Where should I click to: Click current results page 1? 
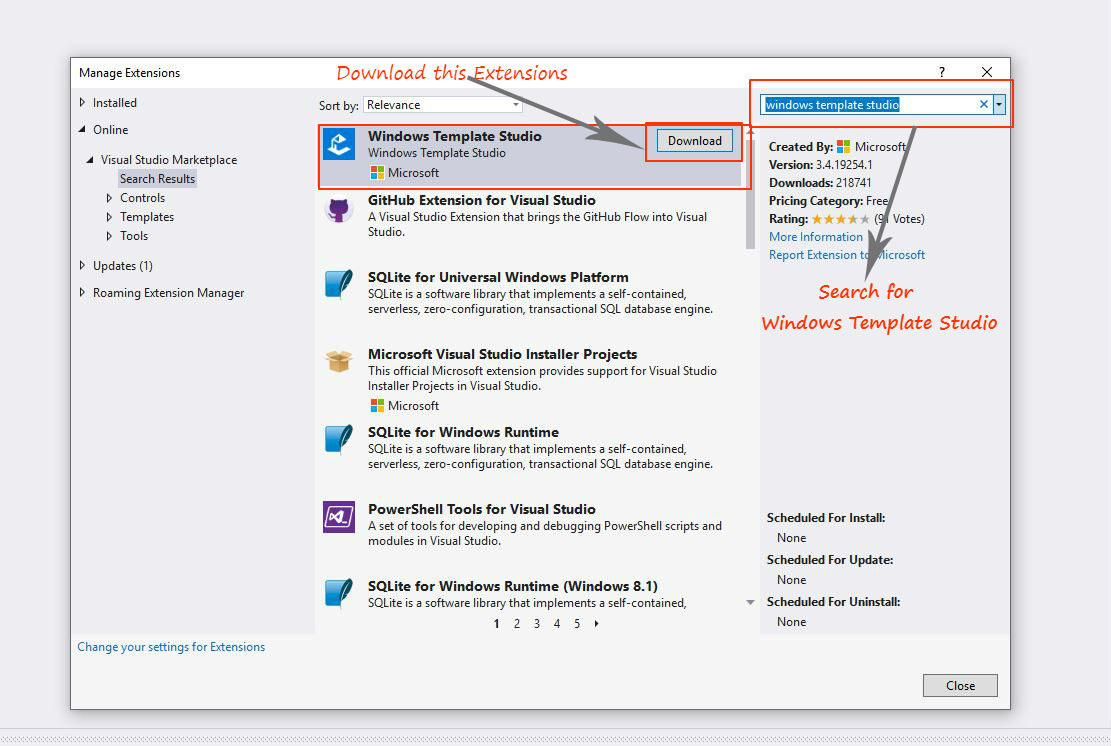[497, 624]
